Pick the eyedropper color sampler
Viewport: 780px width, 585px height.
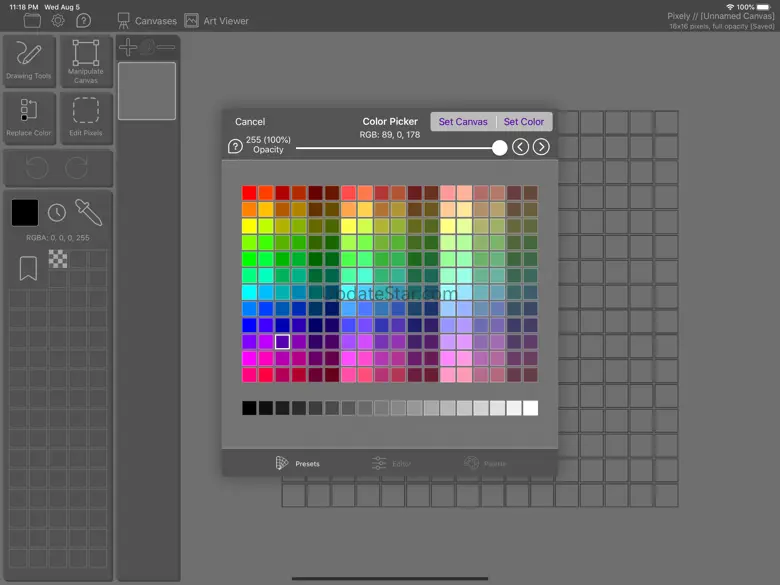pos(88,212)
